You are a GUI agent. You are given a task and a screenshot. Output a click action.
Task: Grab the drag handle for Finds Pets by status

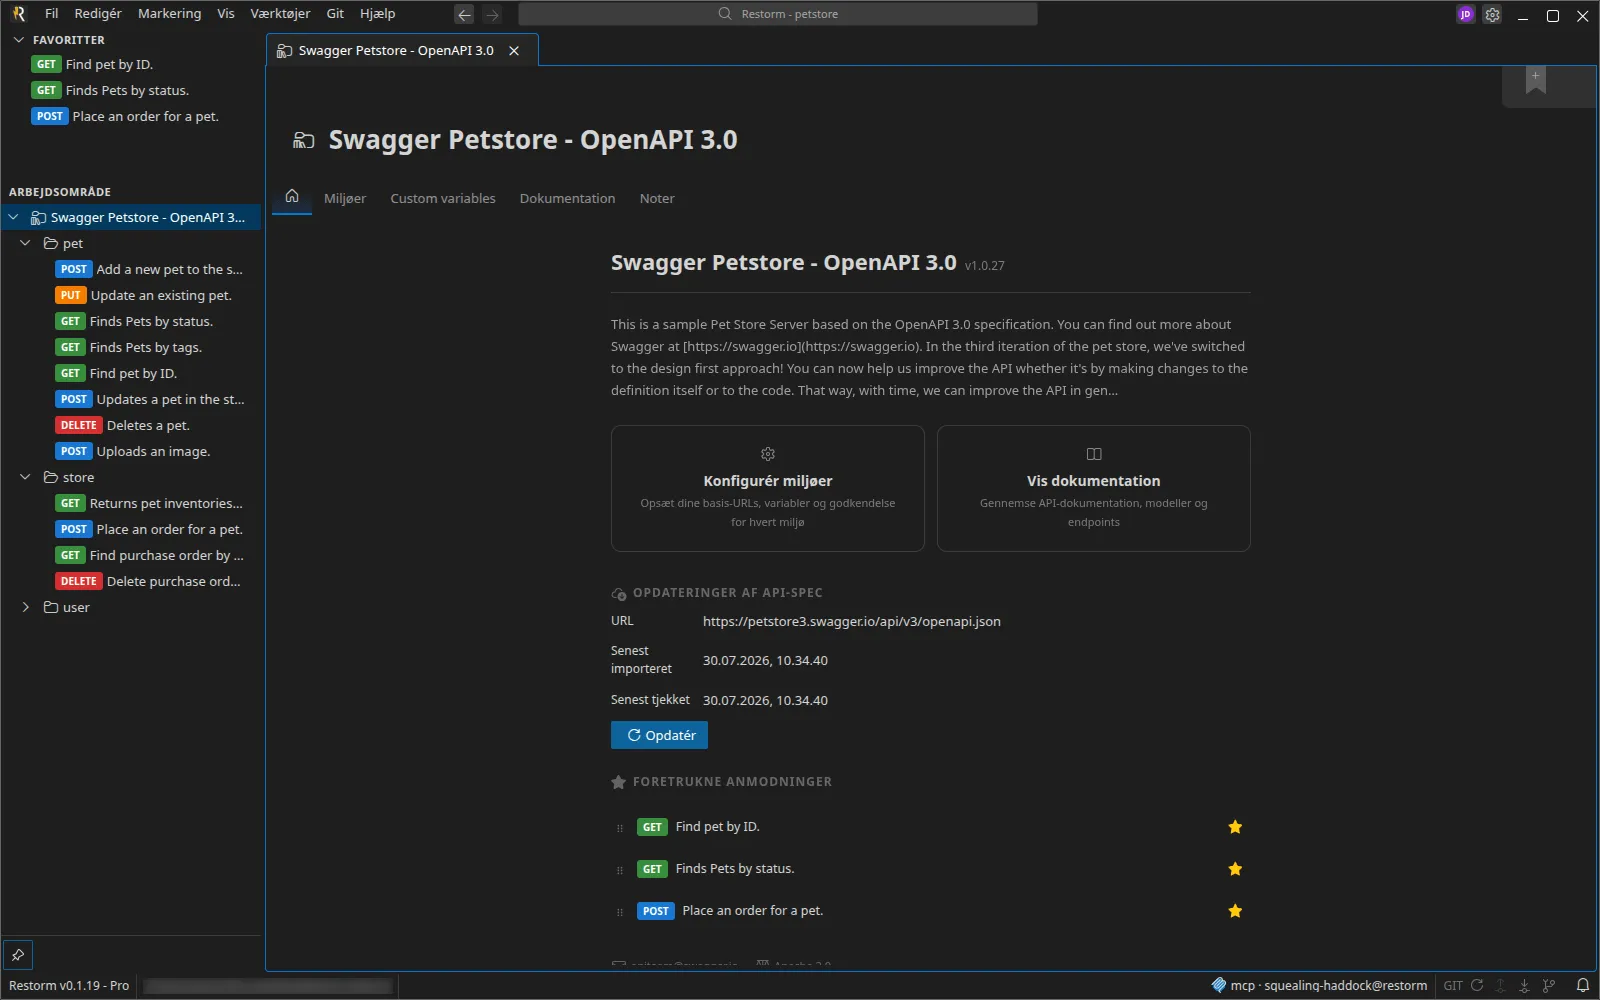(x=620, y=870)
